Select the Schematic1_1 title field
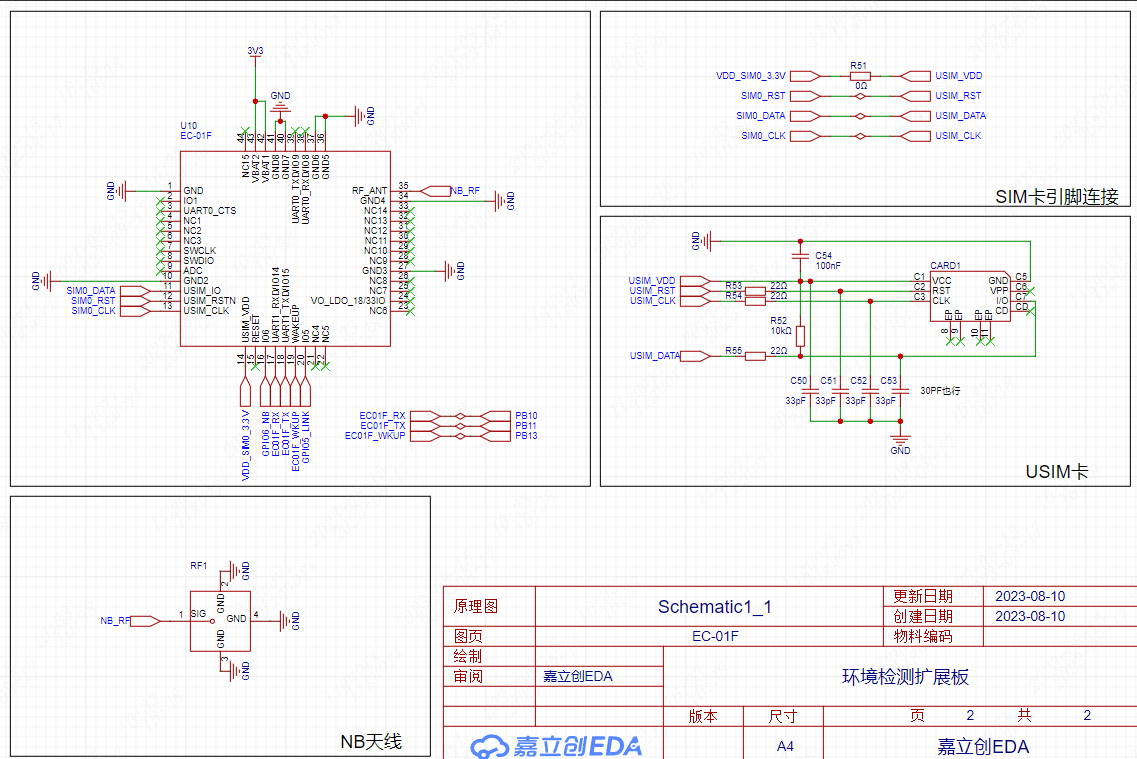 [x=714, y=607]
